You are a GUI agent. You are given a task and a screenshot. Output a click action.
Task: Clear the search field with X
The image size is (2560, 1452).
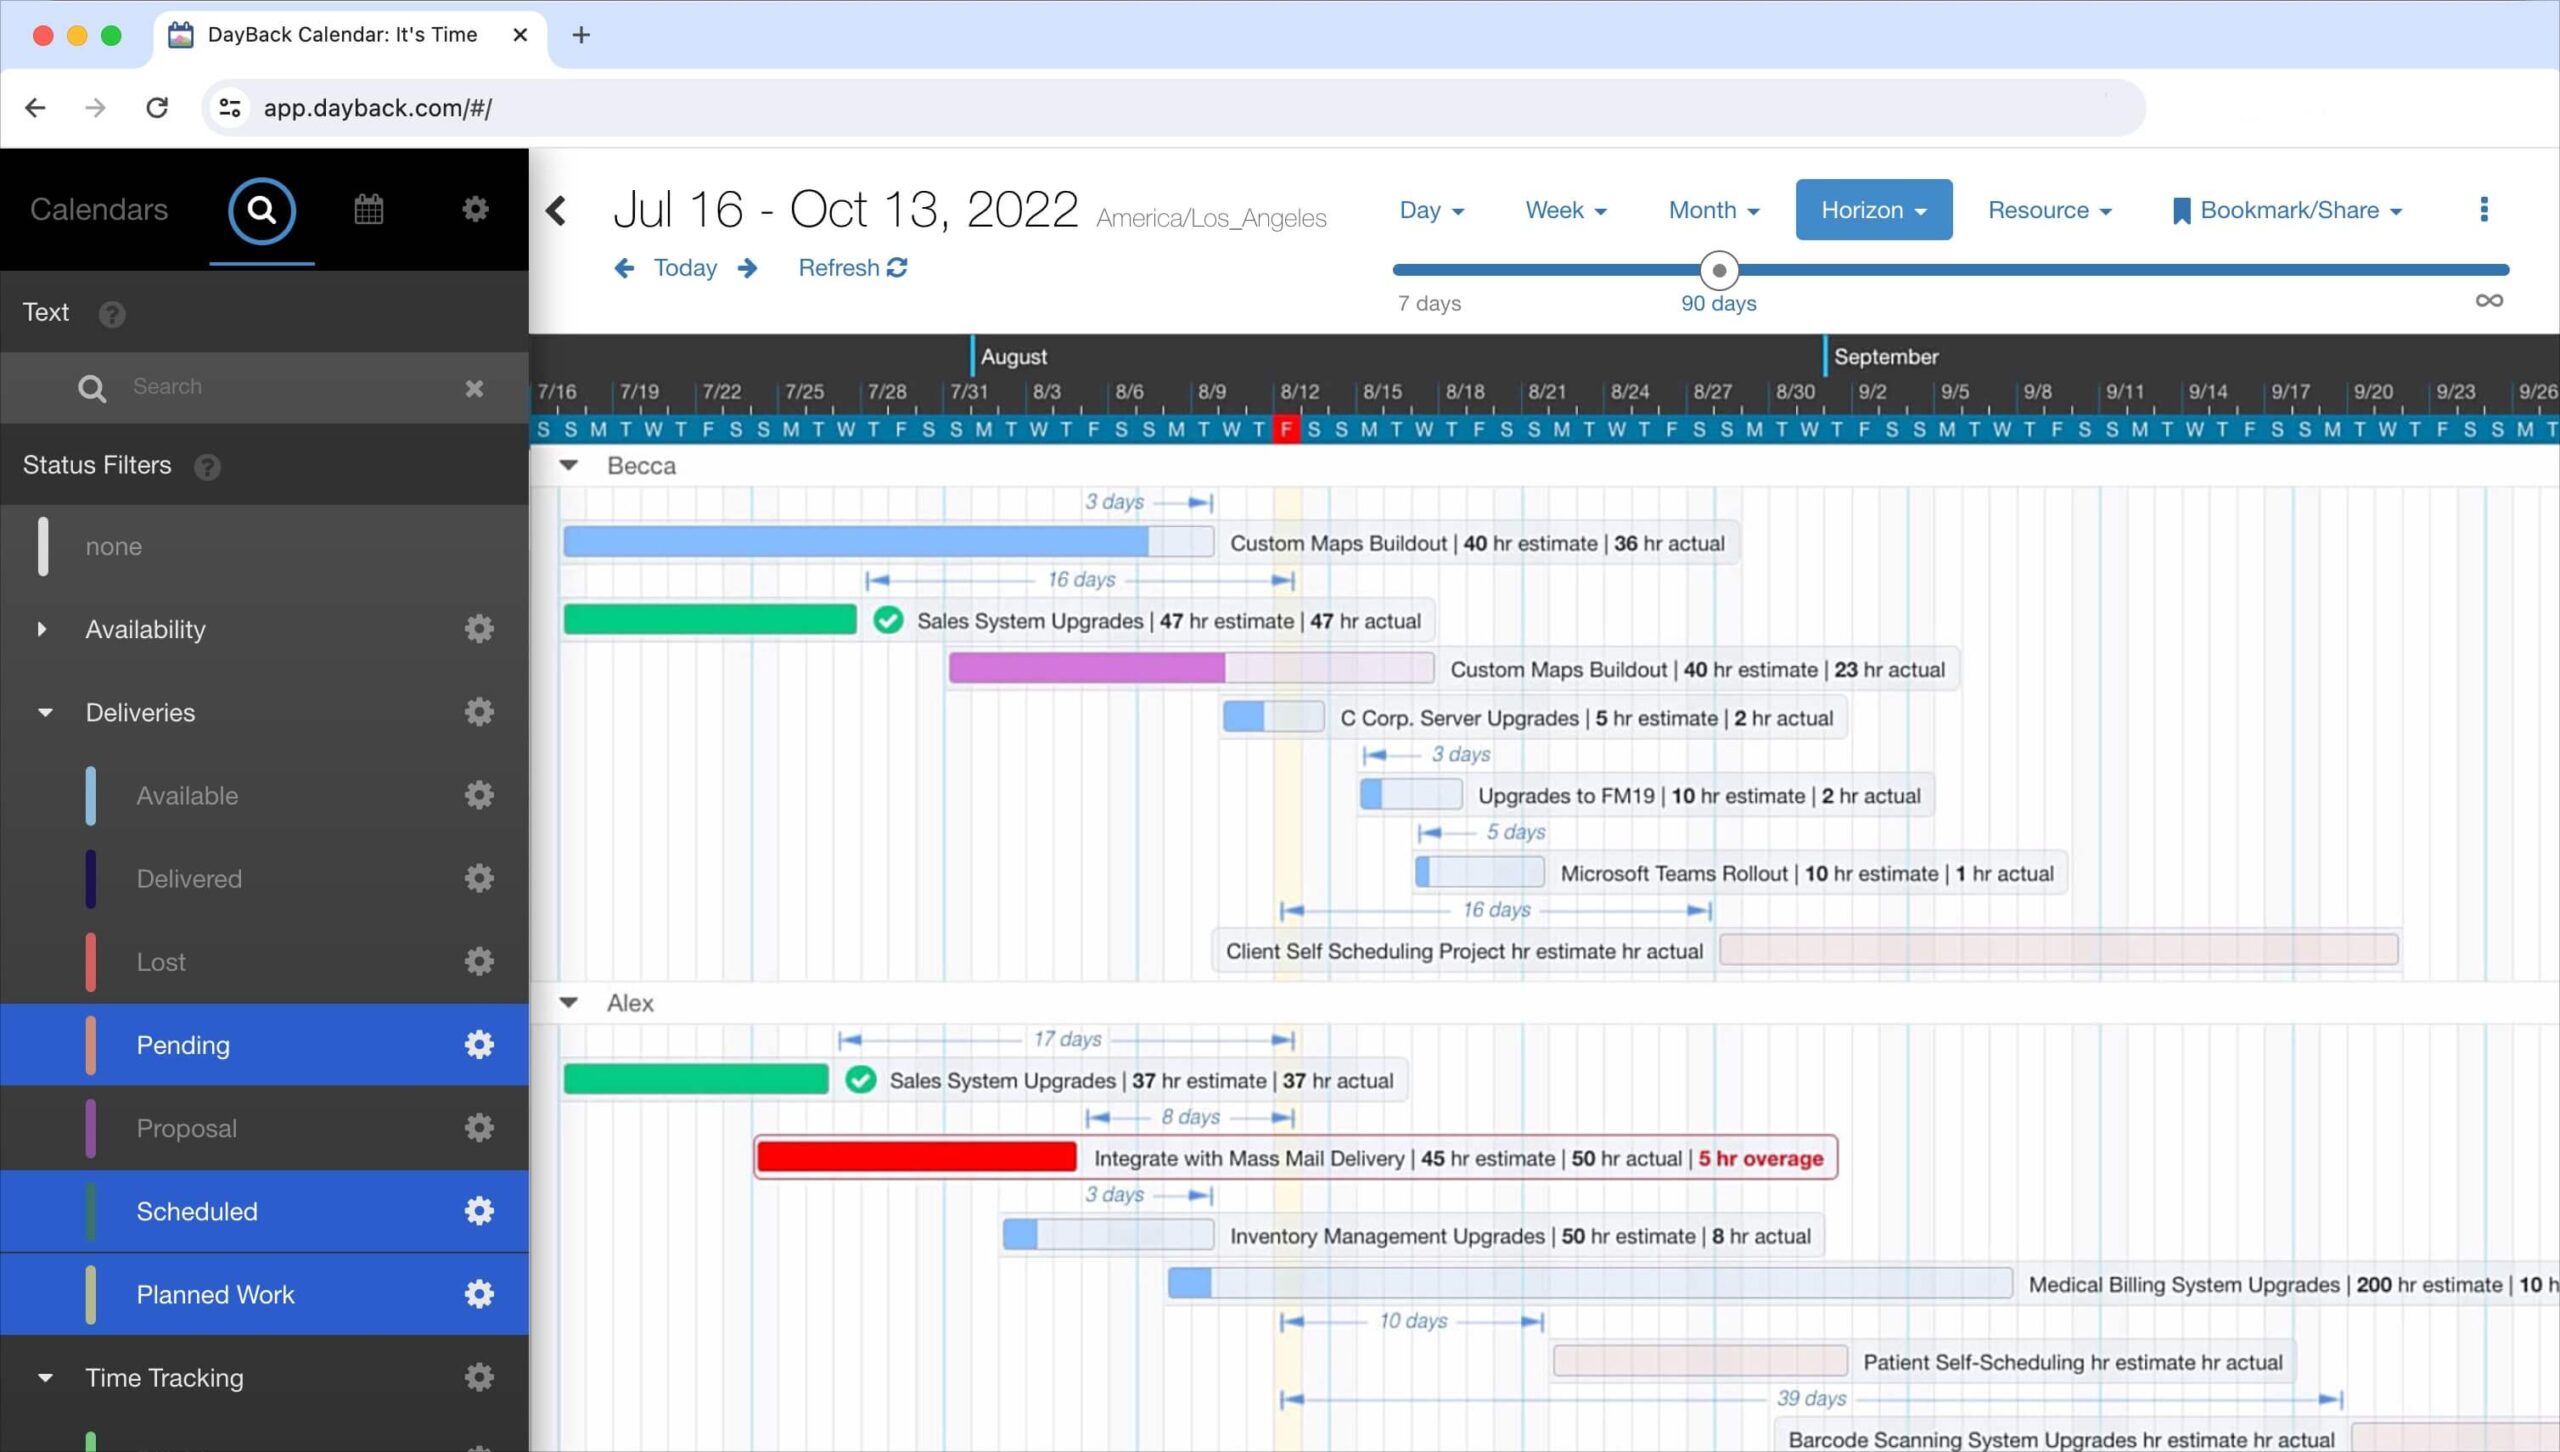pos(474,388)
